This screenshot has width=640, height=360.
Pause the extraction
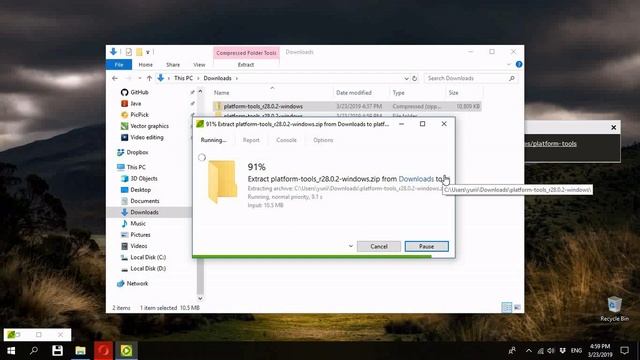[427, 247]
